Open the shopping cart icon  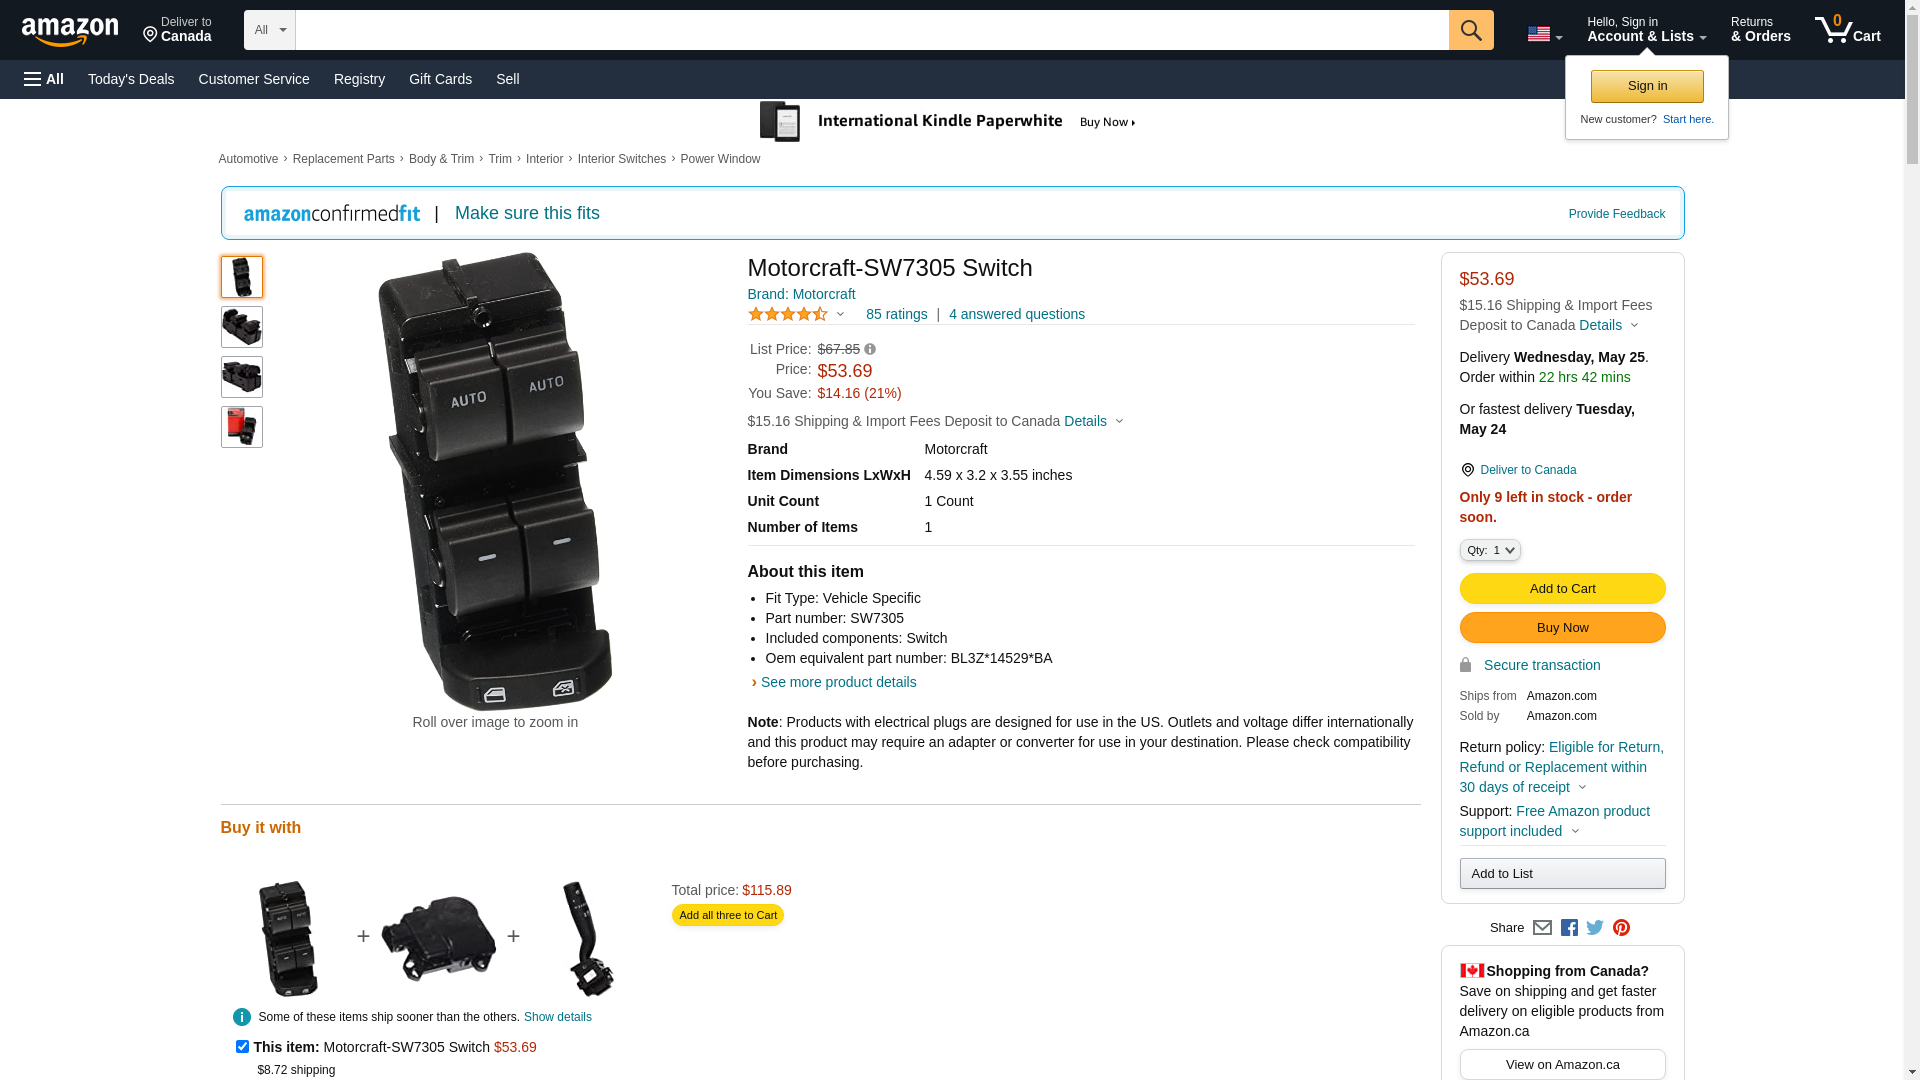point(1846,30)
